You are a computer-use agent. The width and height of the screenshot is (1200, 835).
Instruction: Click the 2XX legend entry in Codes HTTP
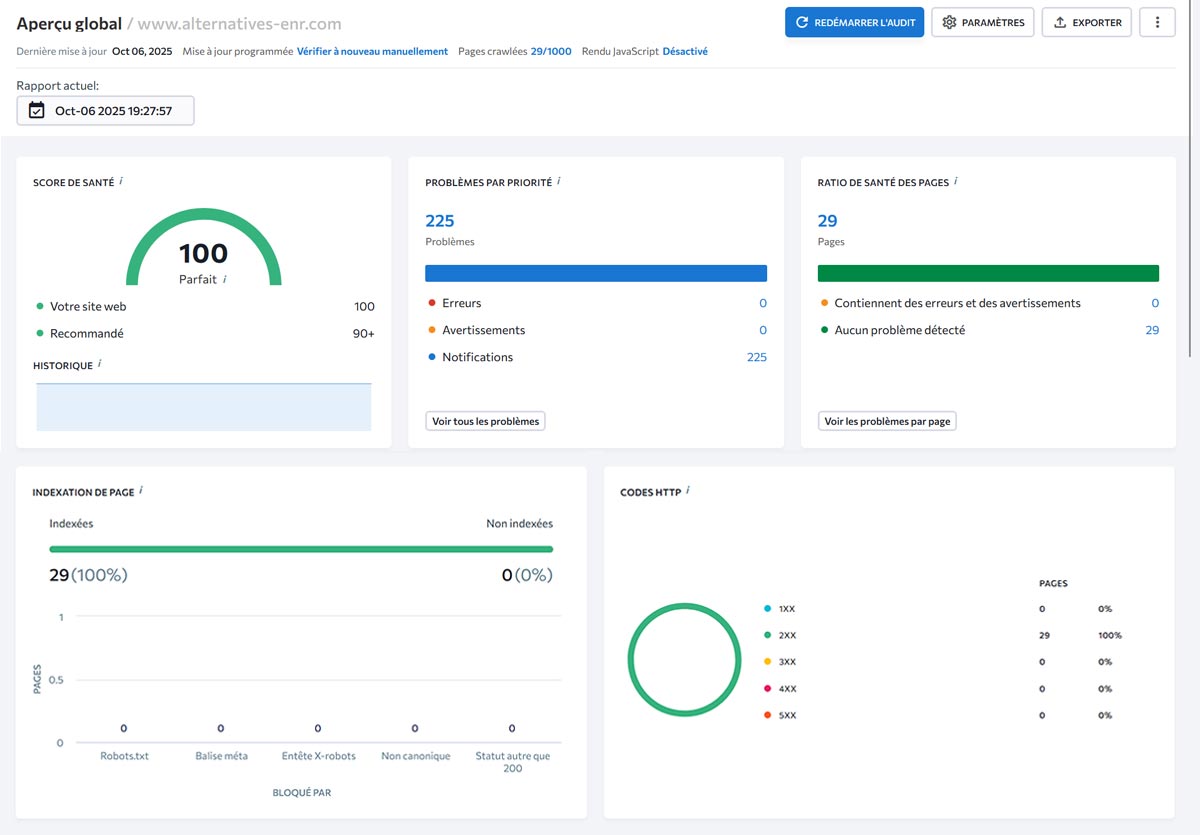coord(786,635)
